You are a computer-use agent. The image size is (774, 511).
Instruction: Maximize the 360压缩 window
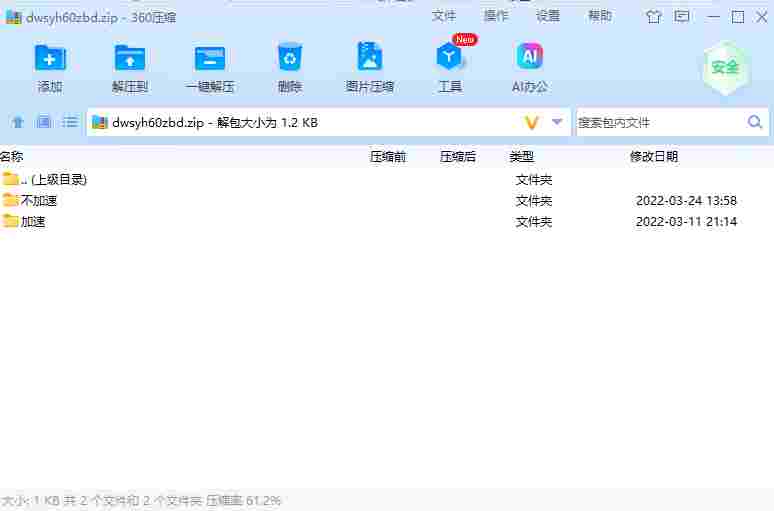738,17
